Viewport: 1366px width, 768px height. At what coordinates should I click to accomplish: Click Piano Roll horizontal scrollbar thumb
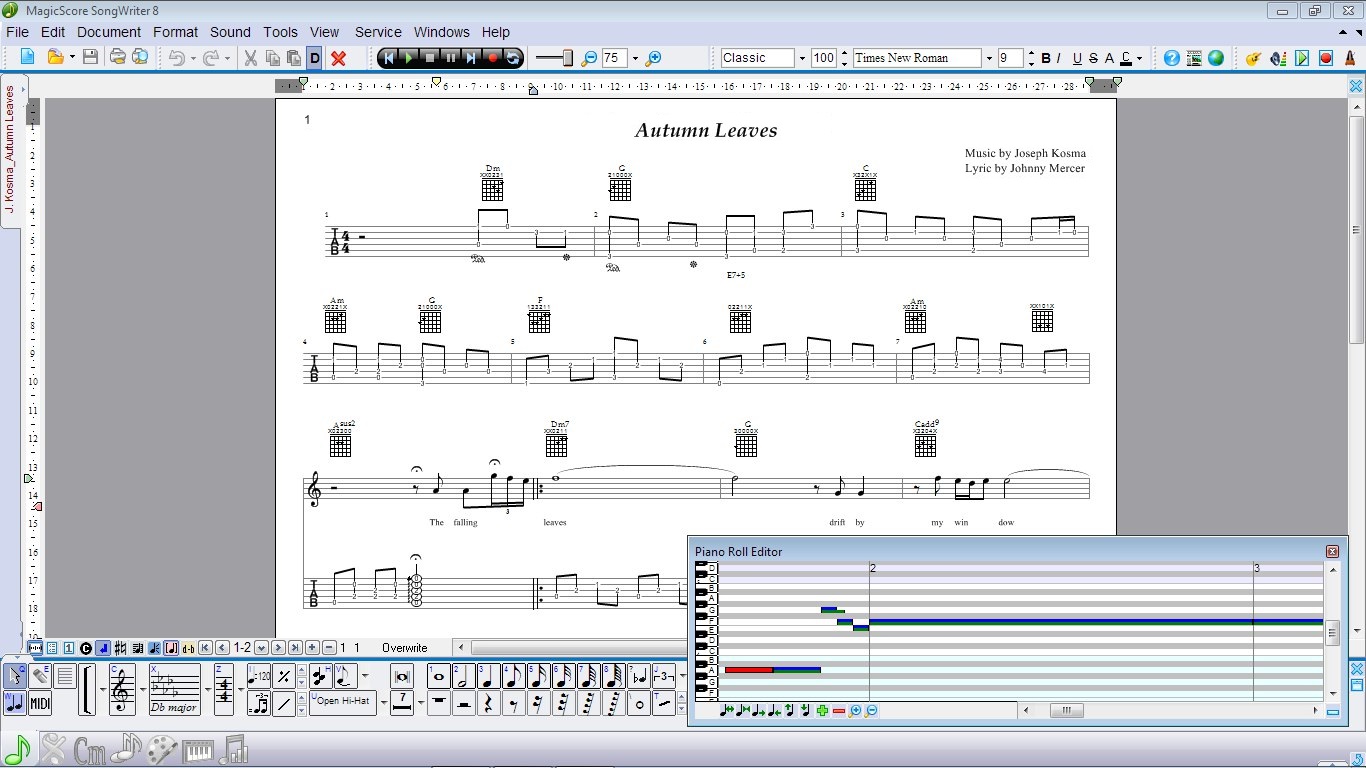click(x=1066, y=711)
